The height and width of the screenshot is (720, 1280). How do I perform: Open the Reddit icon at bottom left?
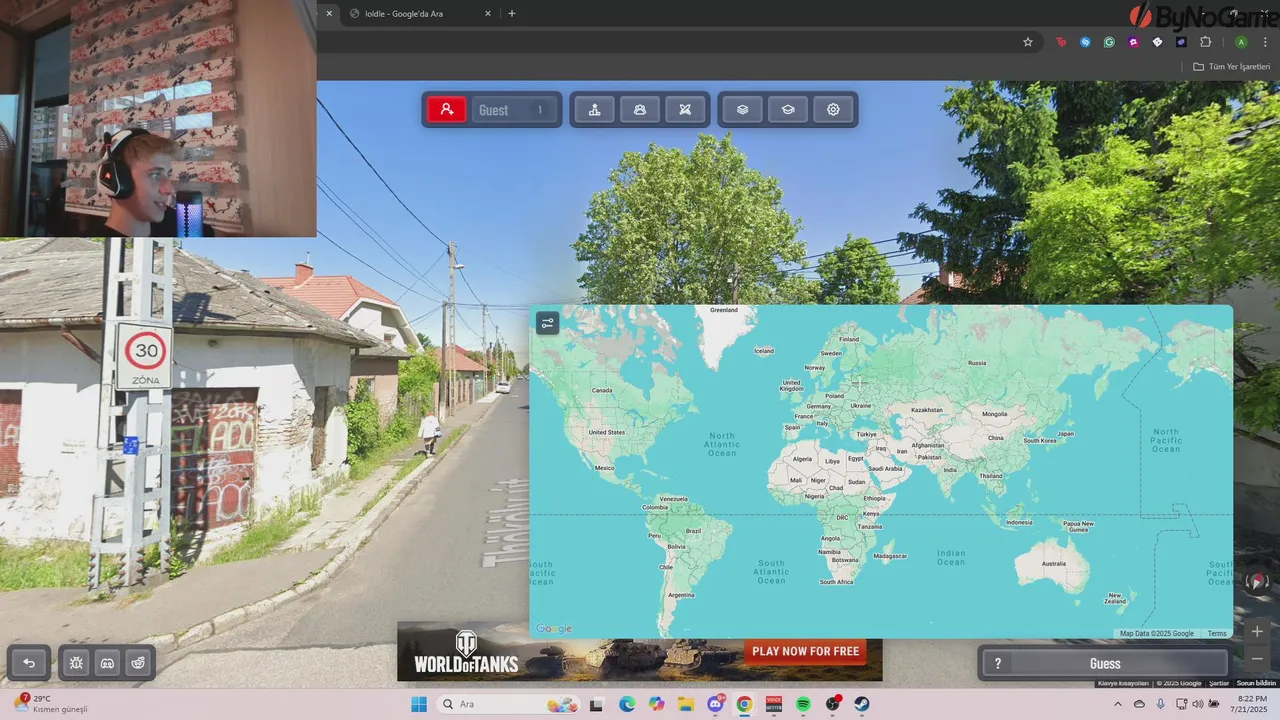pyautogui.click(x=138, y=662)
